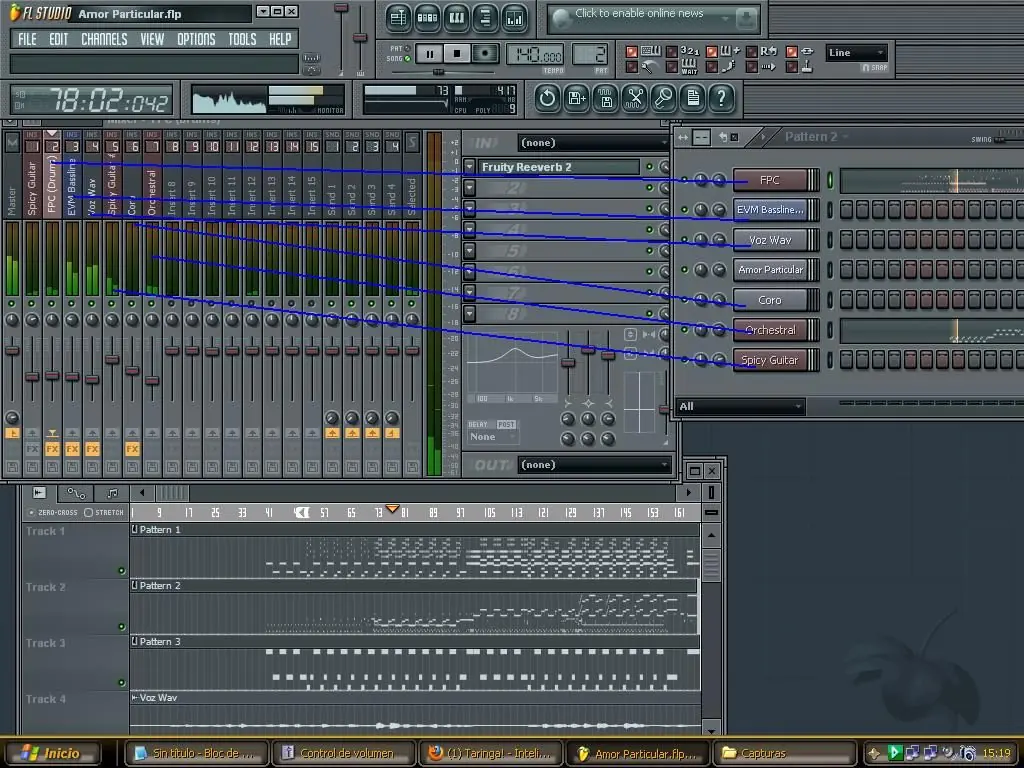Open the Mixer from the top toolbar
This screenshot has width=1024, height=768.
(515, 18)
